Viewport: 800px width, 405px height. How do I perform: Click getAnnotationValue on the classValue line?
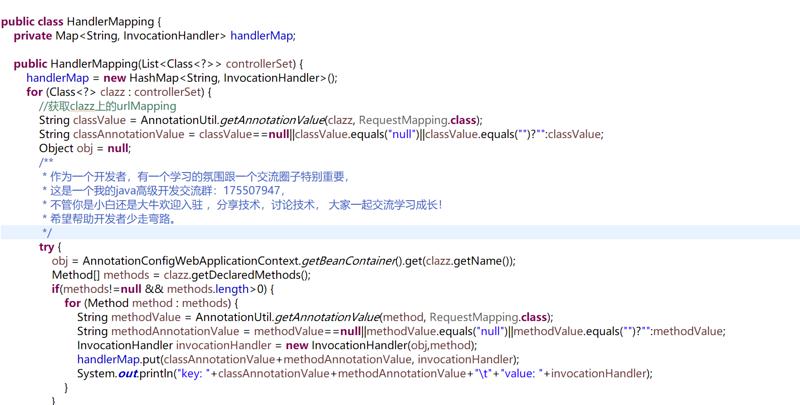click(x=273, y=120)
